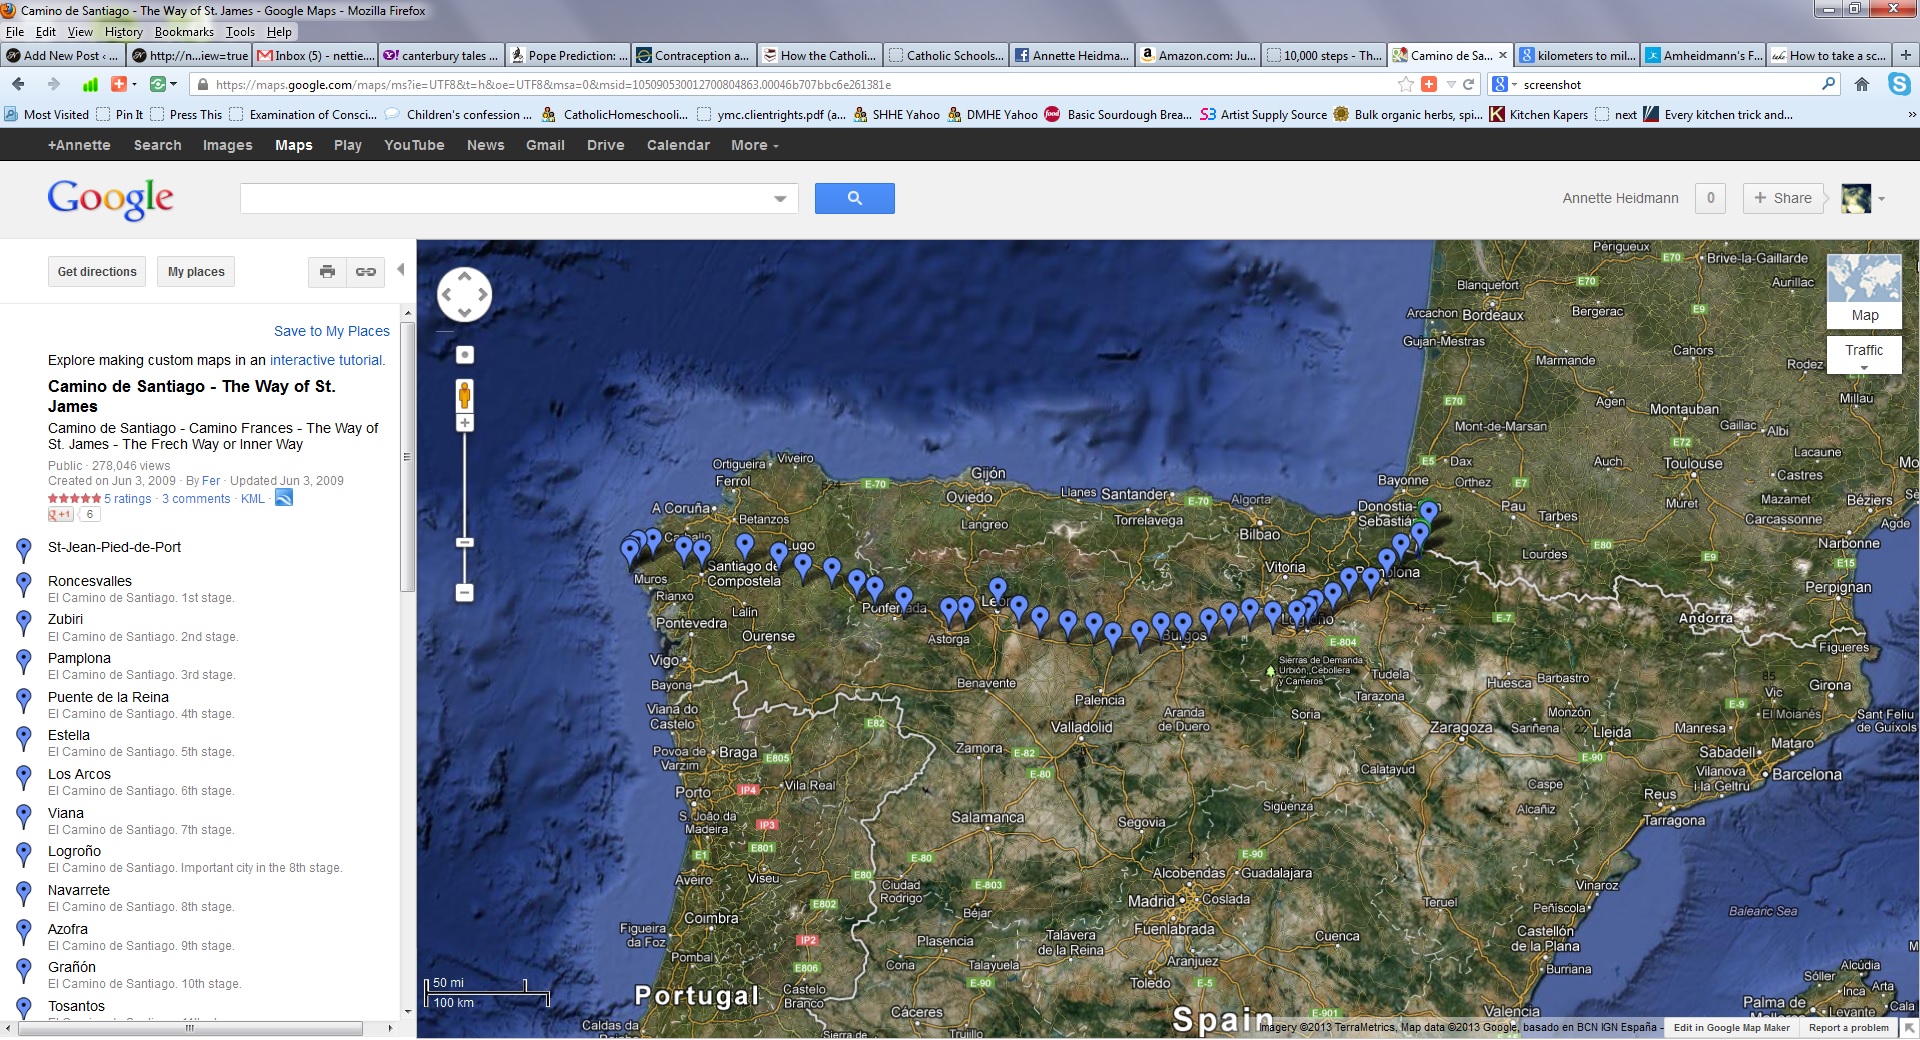Open a new tab with plus button
Screen dimensions: 1920x1040
click(1906, 55)
